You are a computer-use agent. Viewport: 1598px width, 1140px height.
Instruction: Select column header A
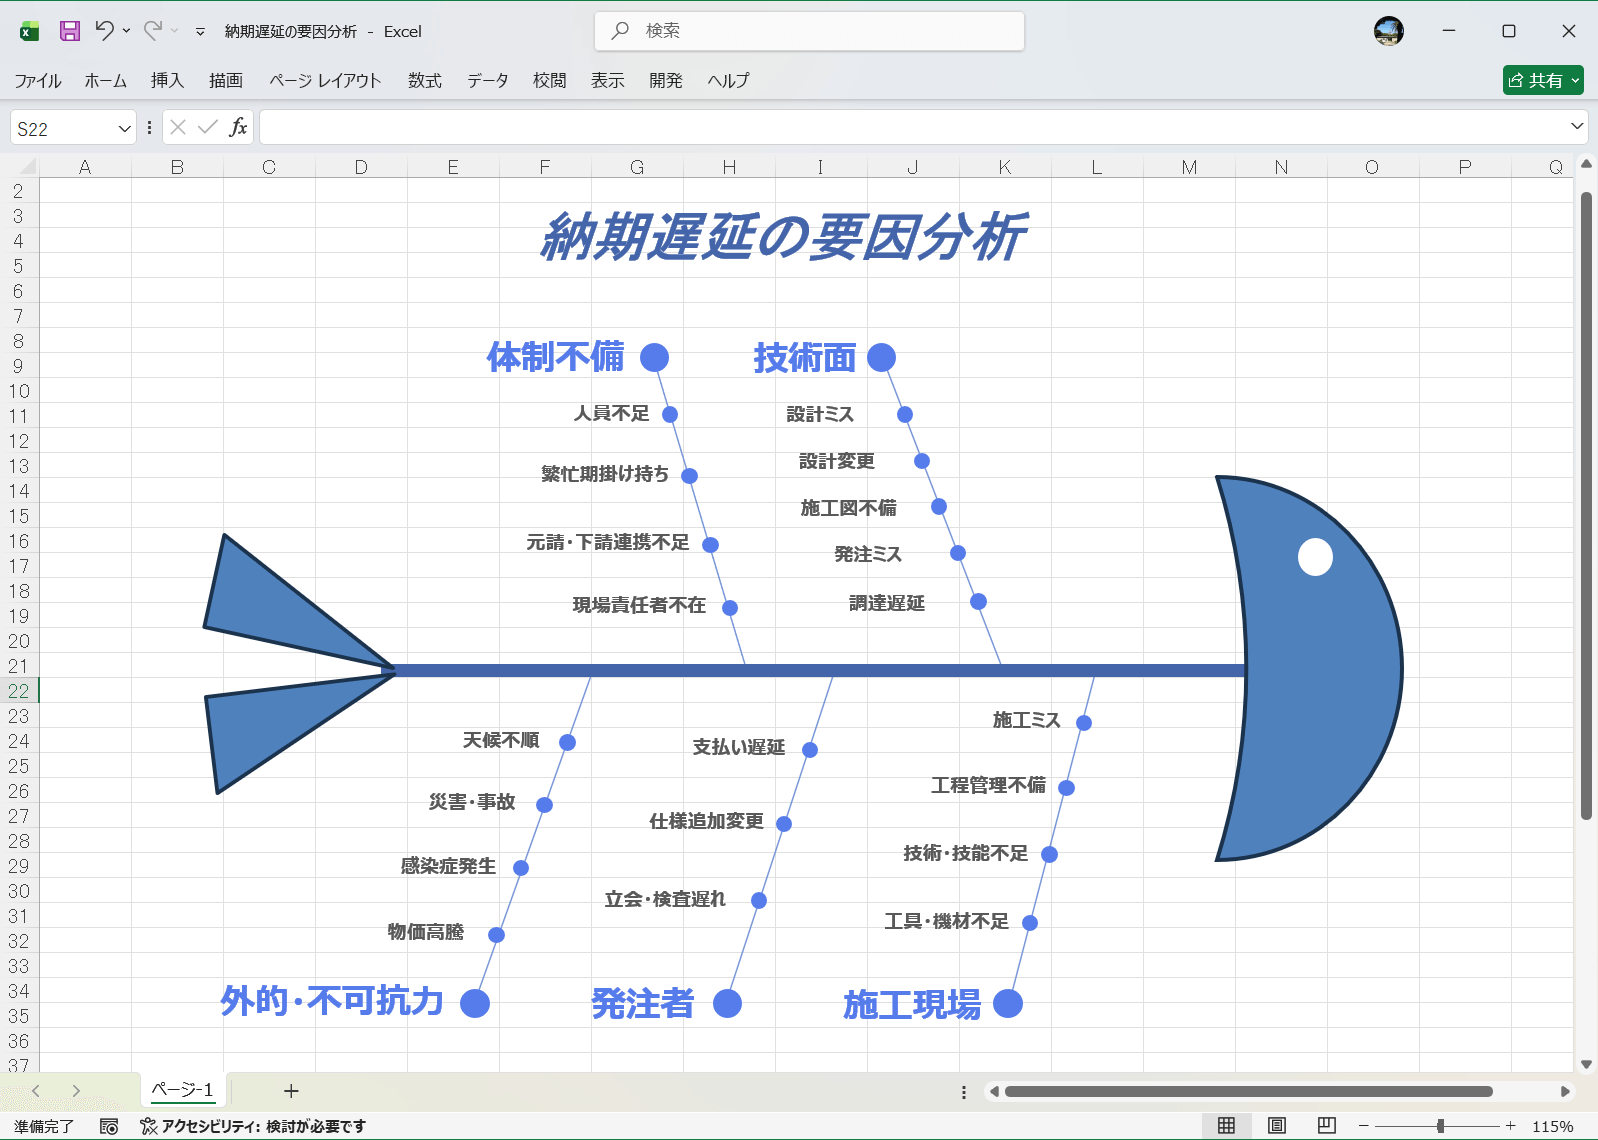point(85,167)
